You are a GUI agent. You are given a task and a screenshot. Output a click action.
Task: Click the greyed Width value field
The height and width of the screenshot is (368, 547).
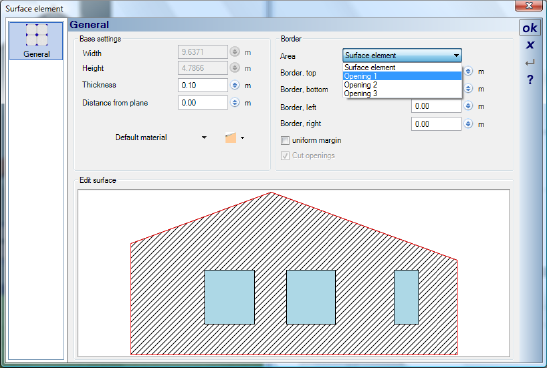pyautogui.click(x=203, y=52)
